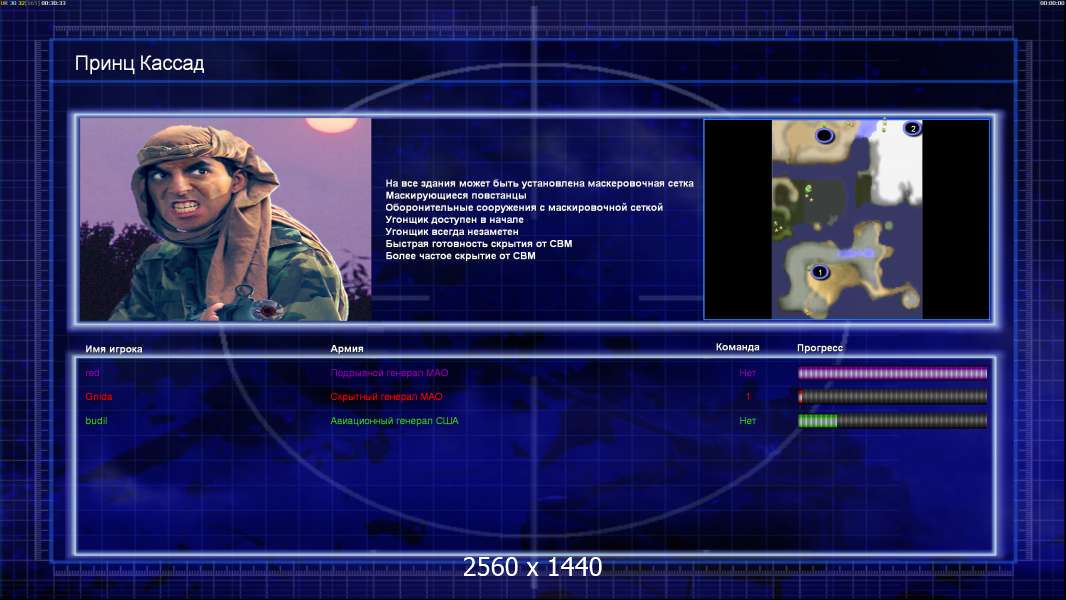
Task: Click the minimap preview image
Action: 846,219
